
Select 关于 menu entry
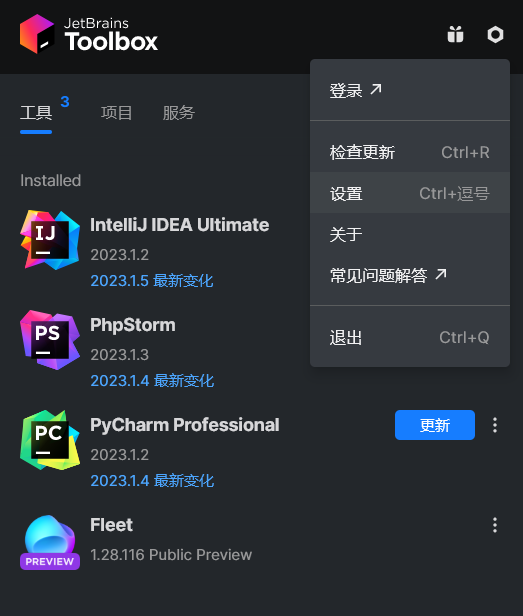[x=410, y=235]
